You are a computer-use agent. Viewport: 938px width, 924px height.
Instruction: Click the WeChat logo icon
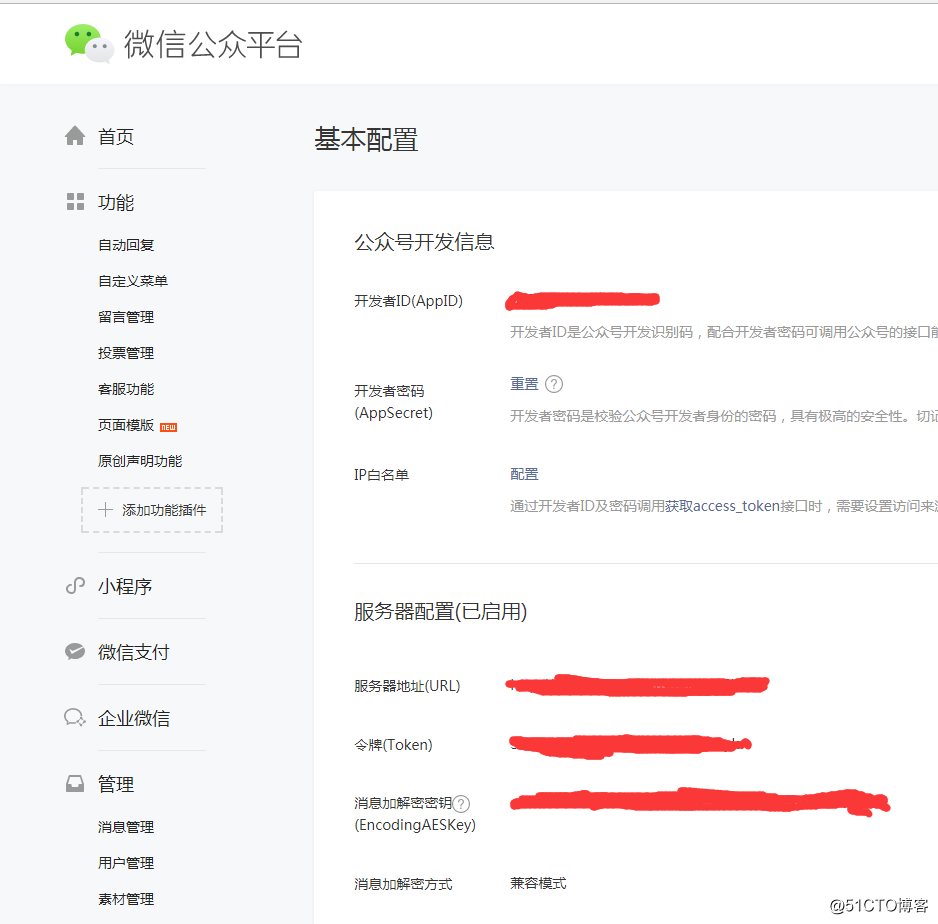89,44
